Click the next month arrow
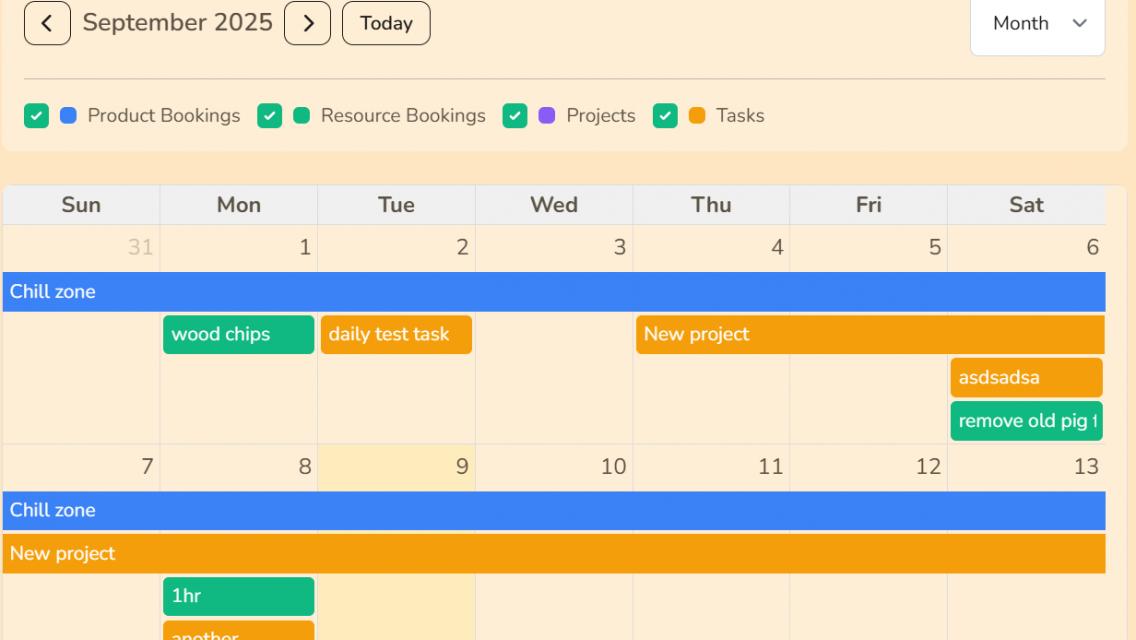Image resolution: width=1136 pixels, height=640 pixels. (307, 22)
